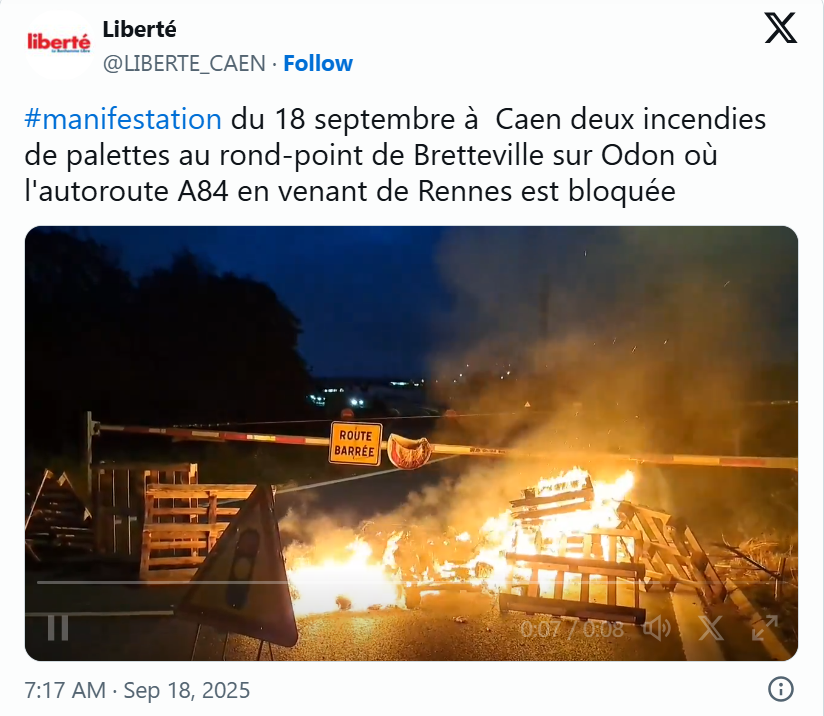Open the 7:17 AM · Sep 18, 2025 timestamp

click(x=137, y=690)
